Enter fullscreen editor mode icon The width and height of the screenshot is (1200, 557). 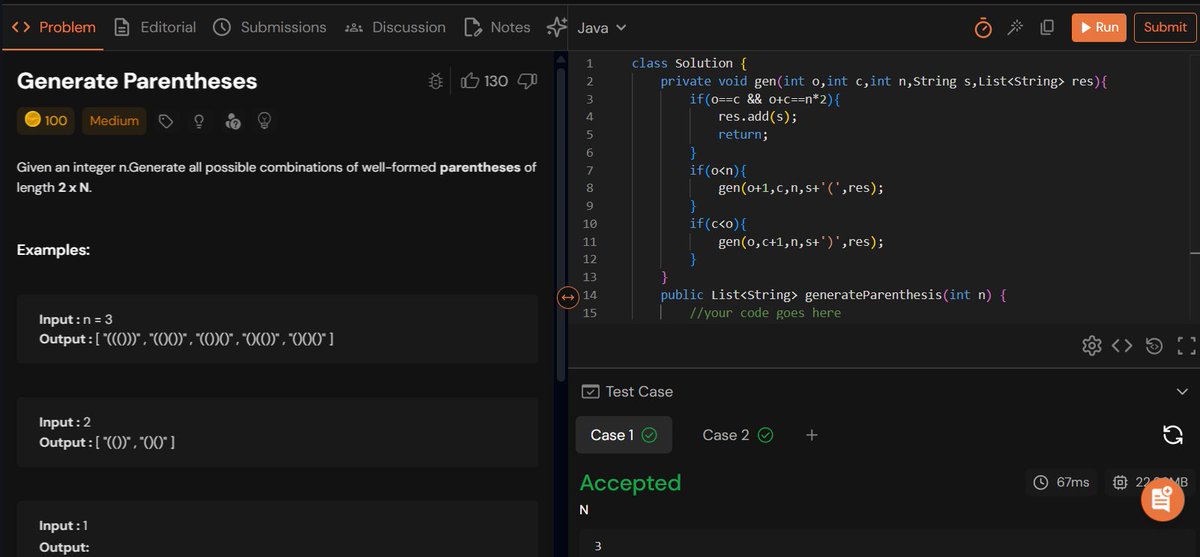[x=1187, y=346]
